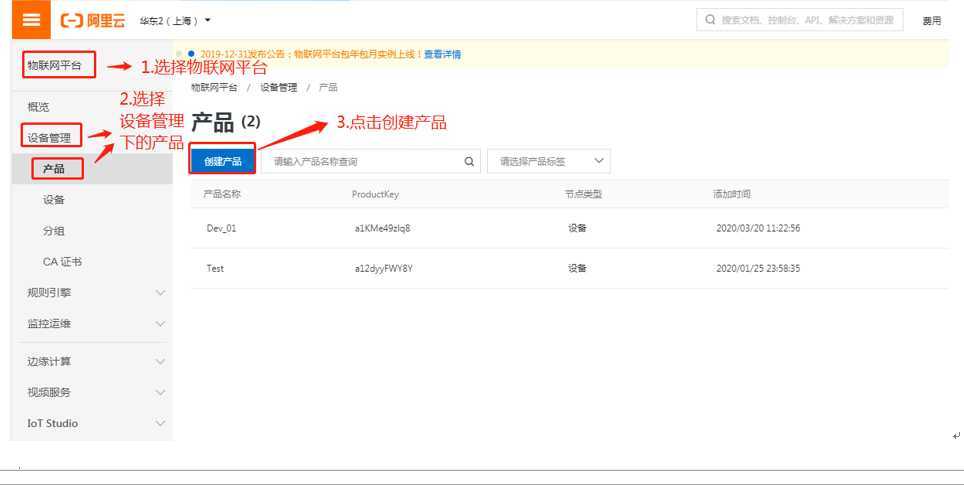The height and width of the screenshot is (485, 964).
Task: Open 概览 in the sidebar
Action: (38, 107)
